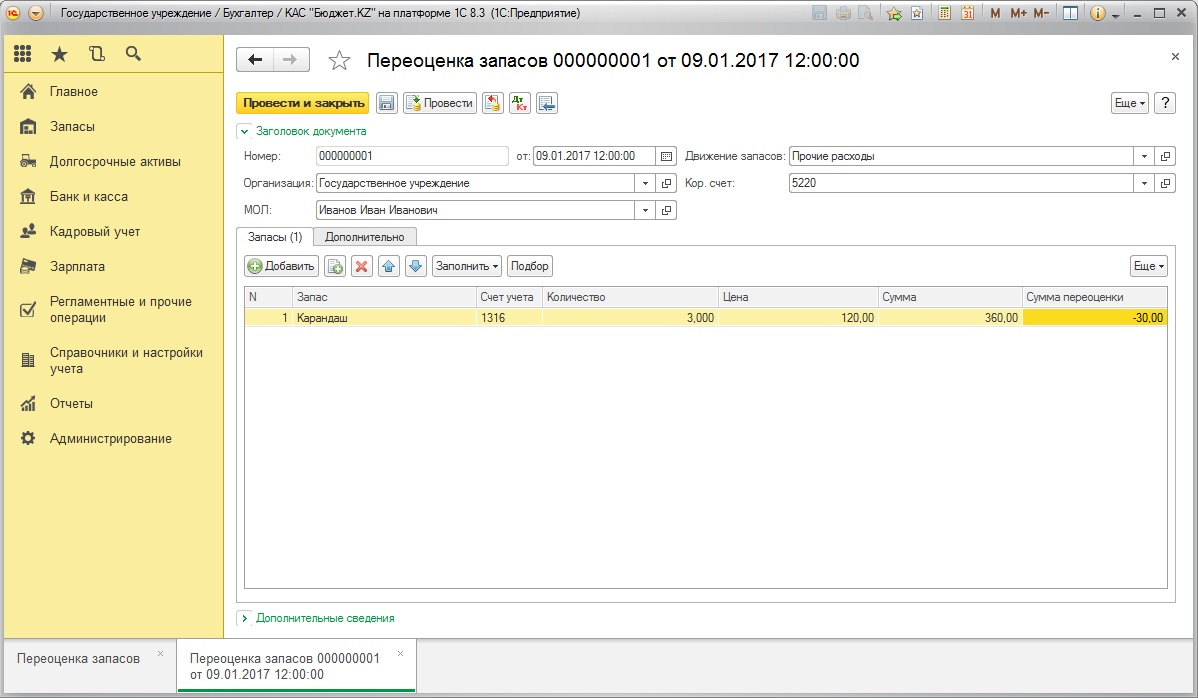Open the Favorites star in the sidebar
The image size is (1198, 698).
click(x=60, y=53)
